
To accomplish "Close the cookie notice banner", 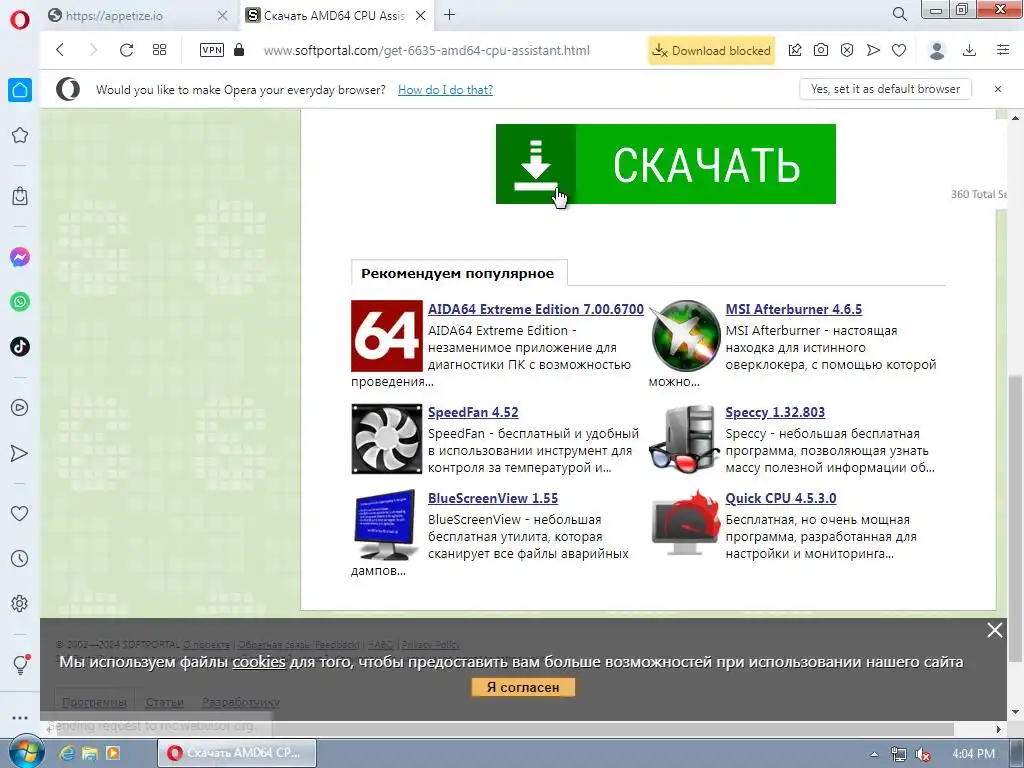I will point(995,630).
